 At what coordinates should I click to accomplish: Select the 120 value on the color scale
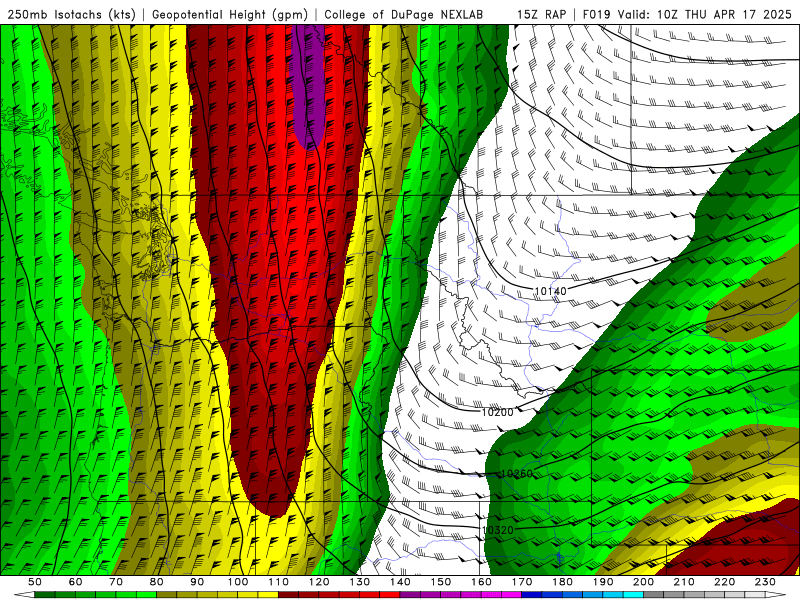(x=319, y=582)
